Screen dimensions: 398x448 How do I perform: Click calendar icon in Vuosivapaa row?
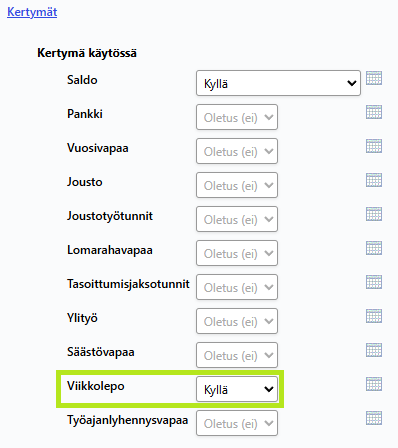pyautogui.click(x=374, y=146)
